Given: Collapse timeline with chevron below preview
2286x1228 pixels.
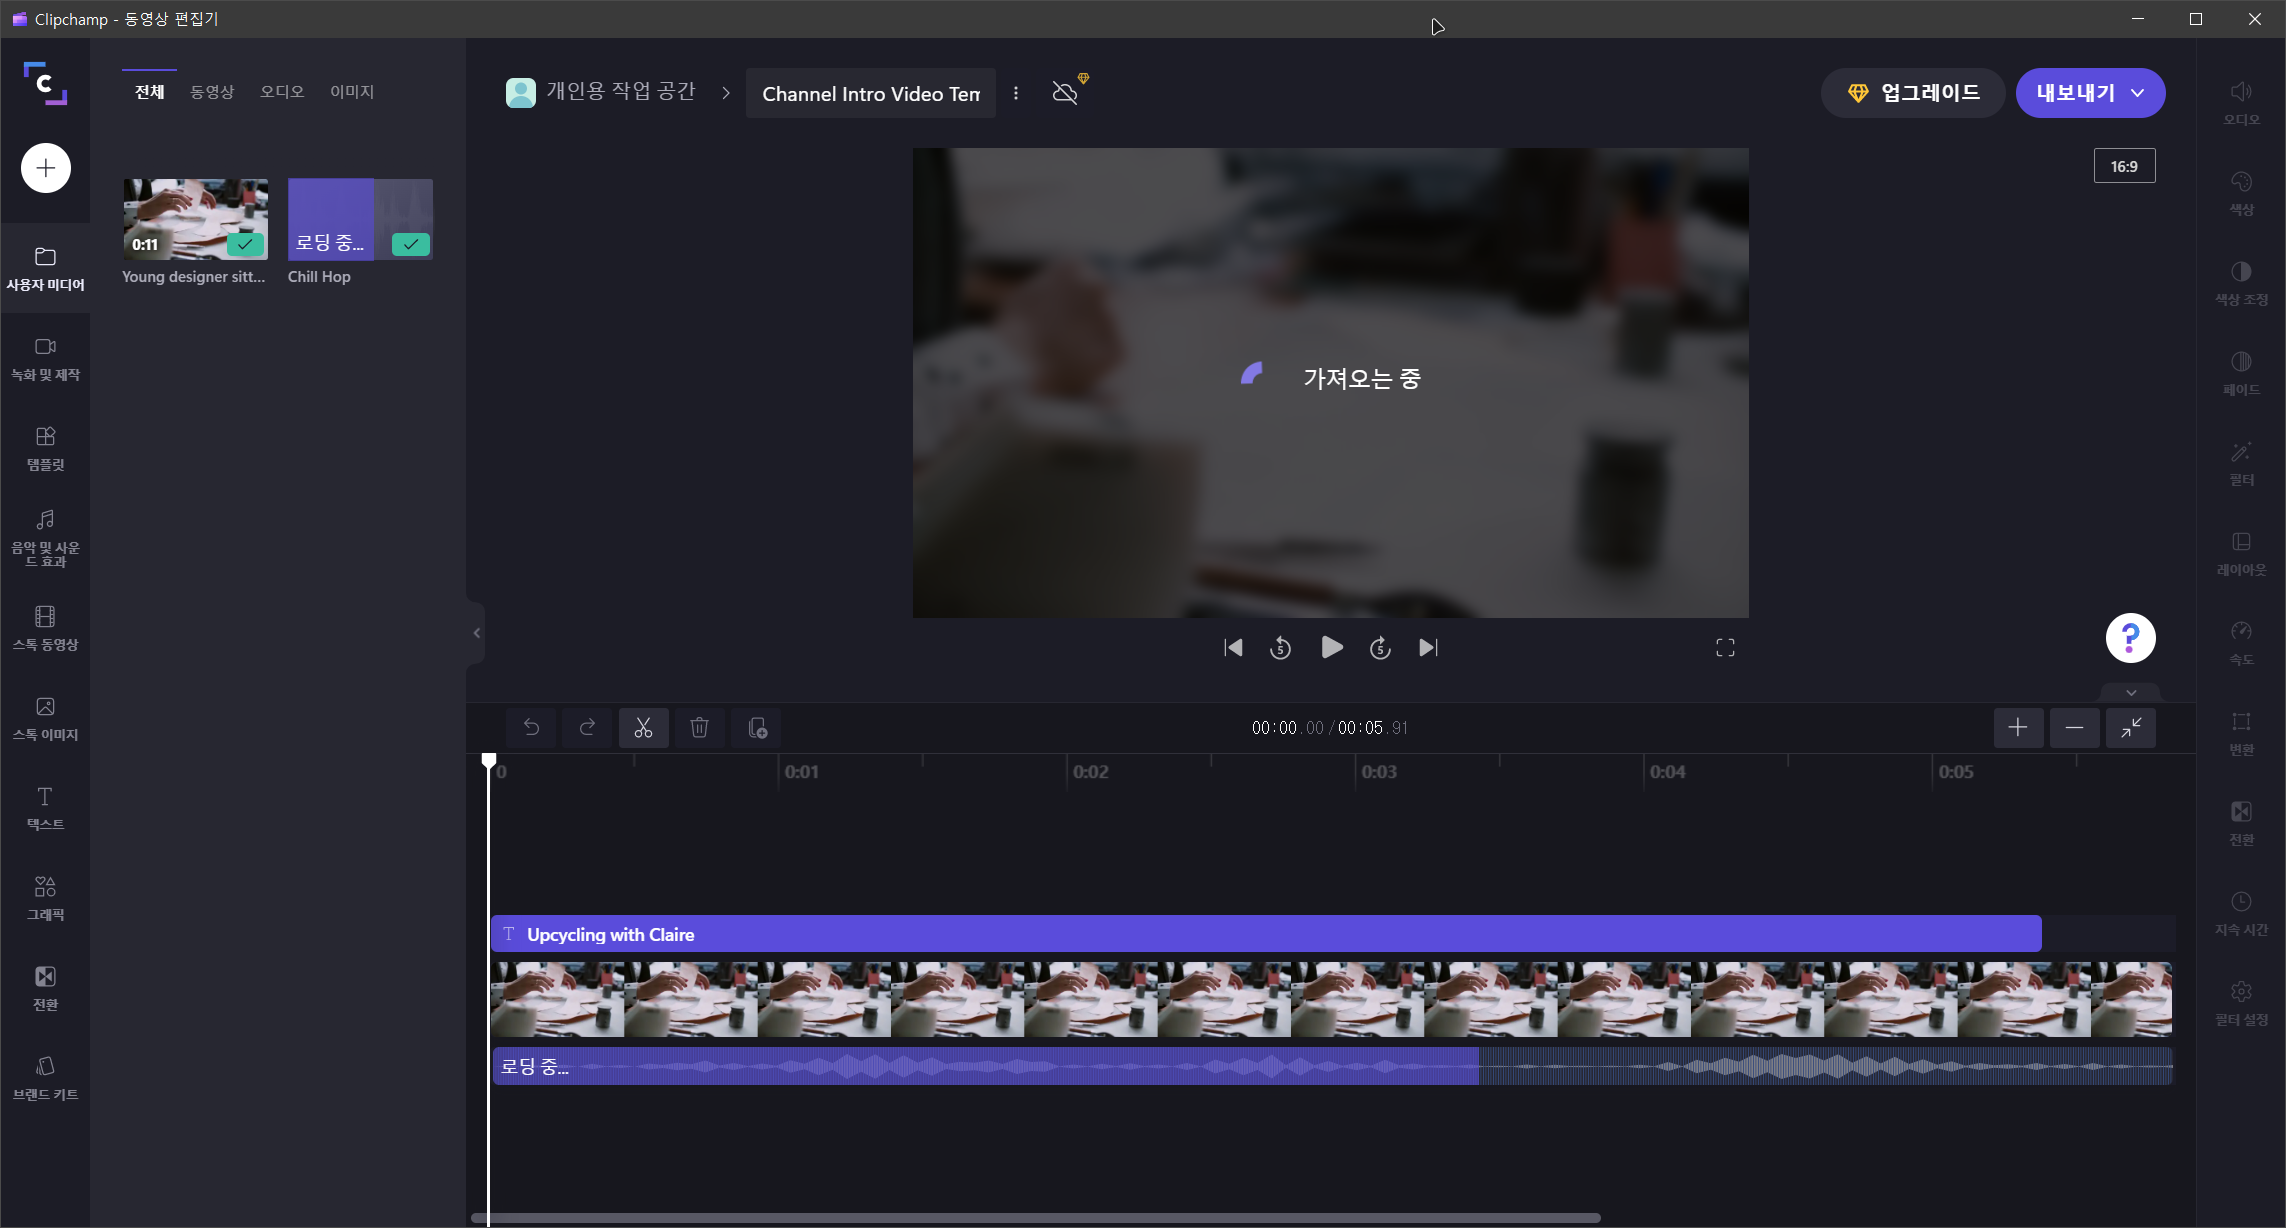Looking at the screenshot, I should click(x=2130, y=692).
